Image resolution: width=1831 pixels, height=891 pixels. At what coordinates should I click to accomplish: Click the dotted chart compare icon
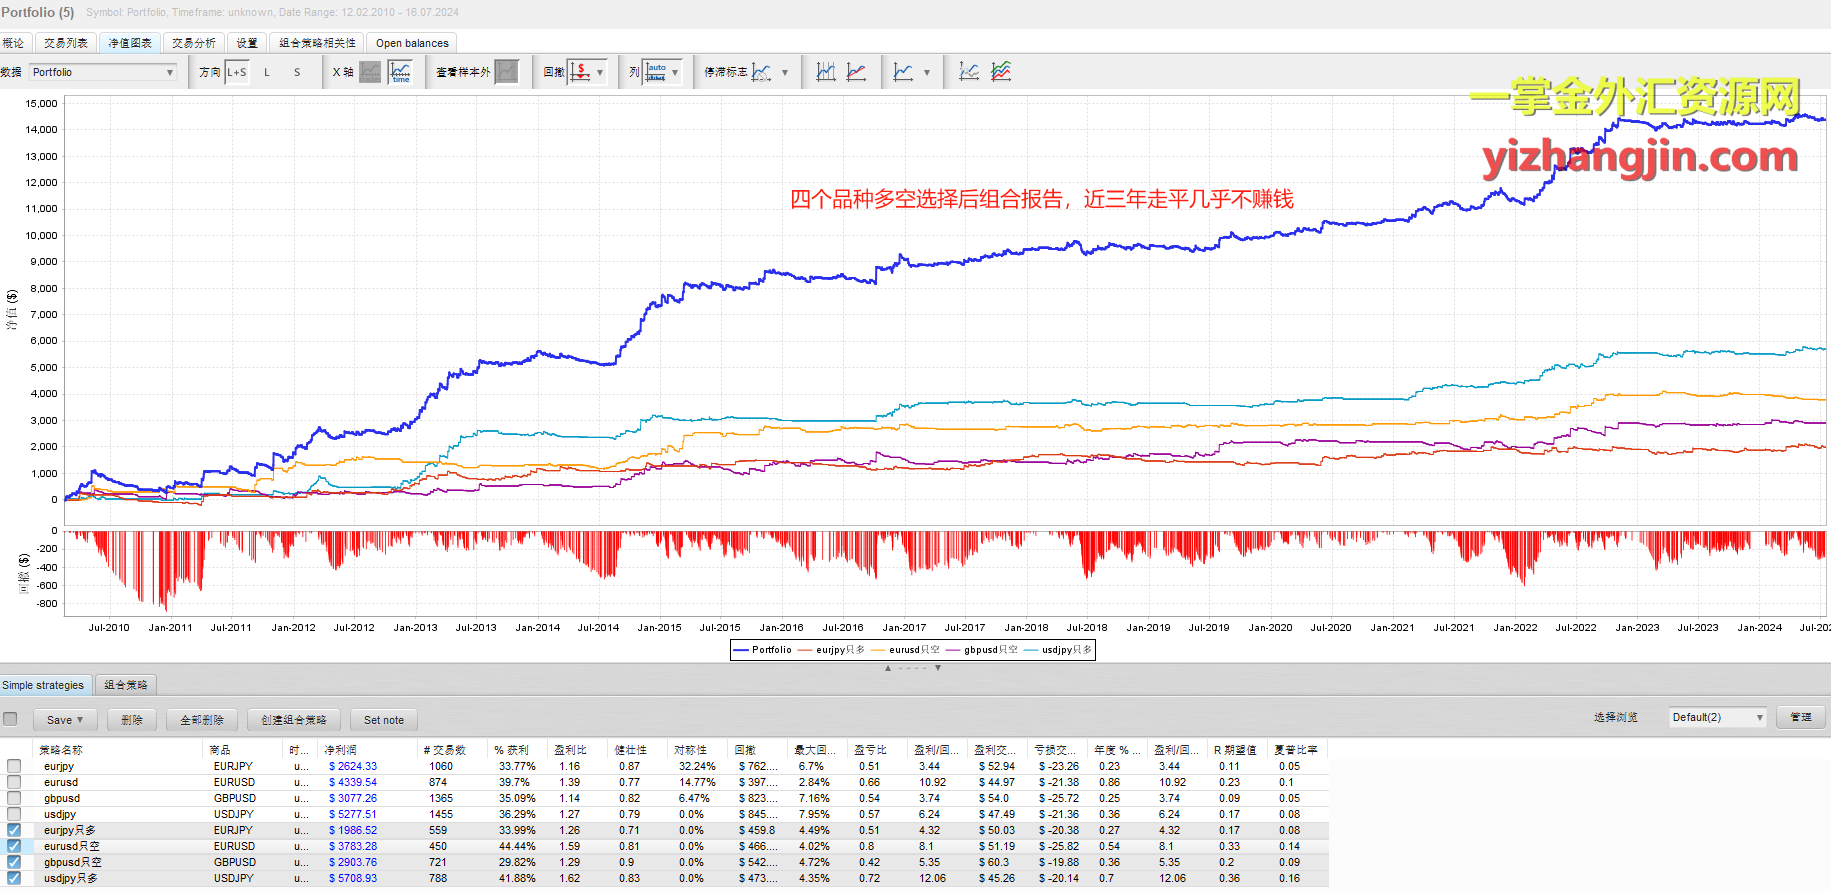pyautogui.click(x=969, y=72)
